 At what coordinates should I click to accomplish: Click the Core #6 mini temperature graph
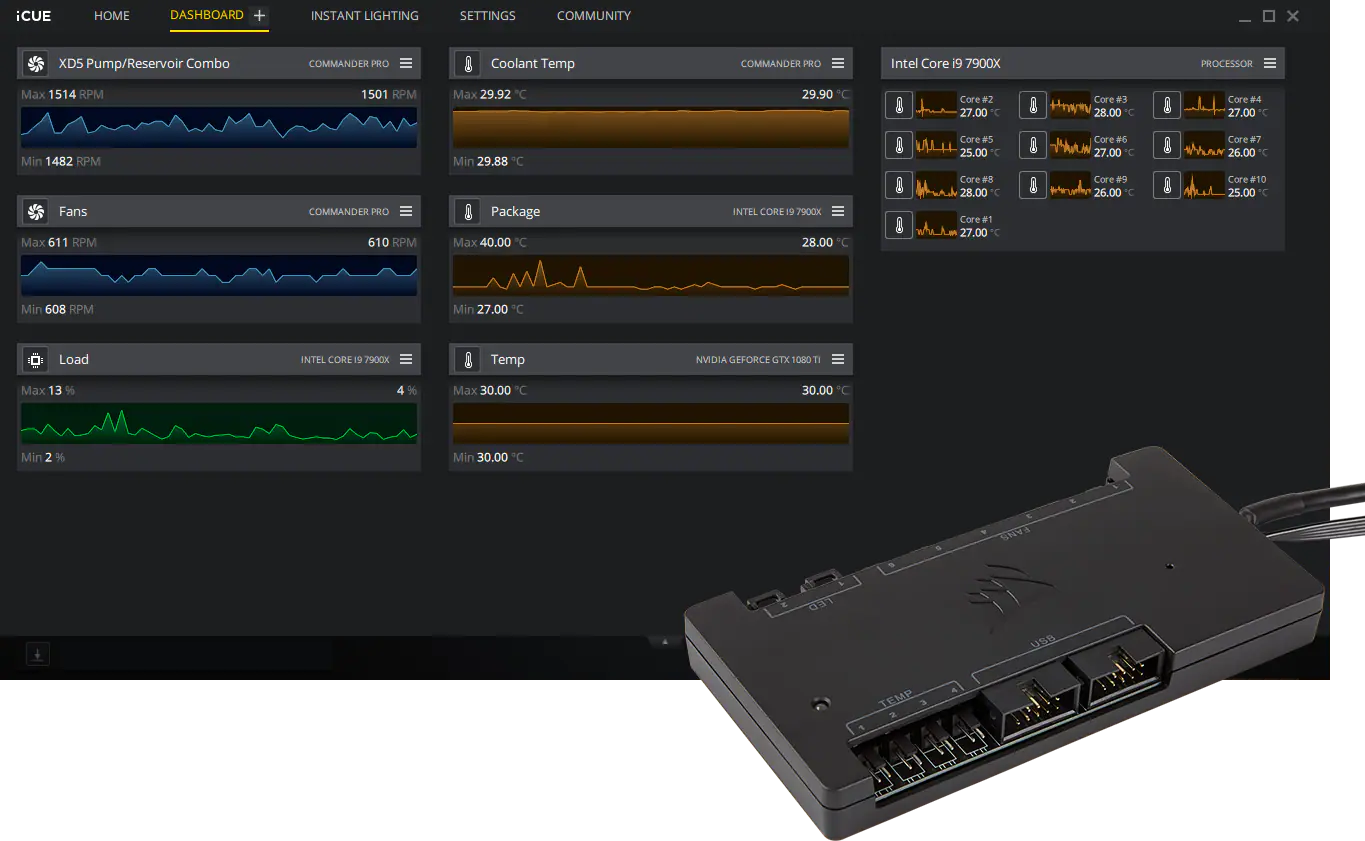coord(1071,145)
